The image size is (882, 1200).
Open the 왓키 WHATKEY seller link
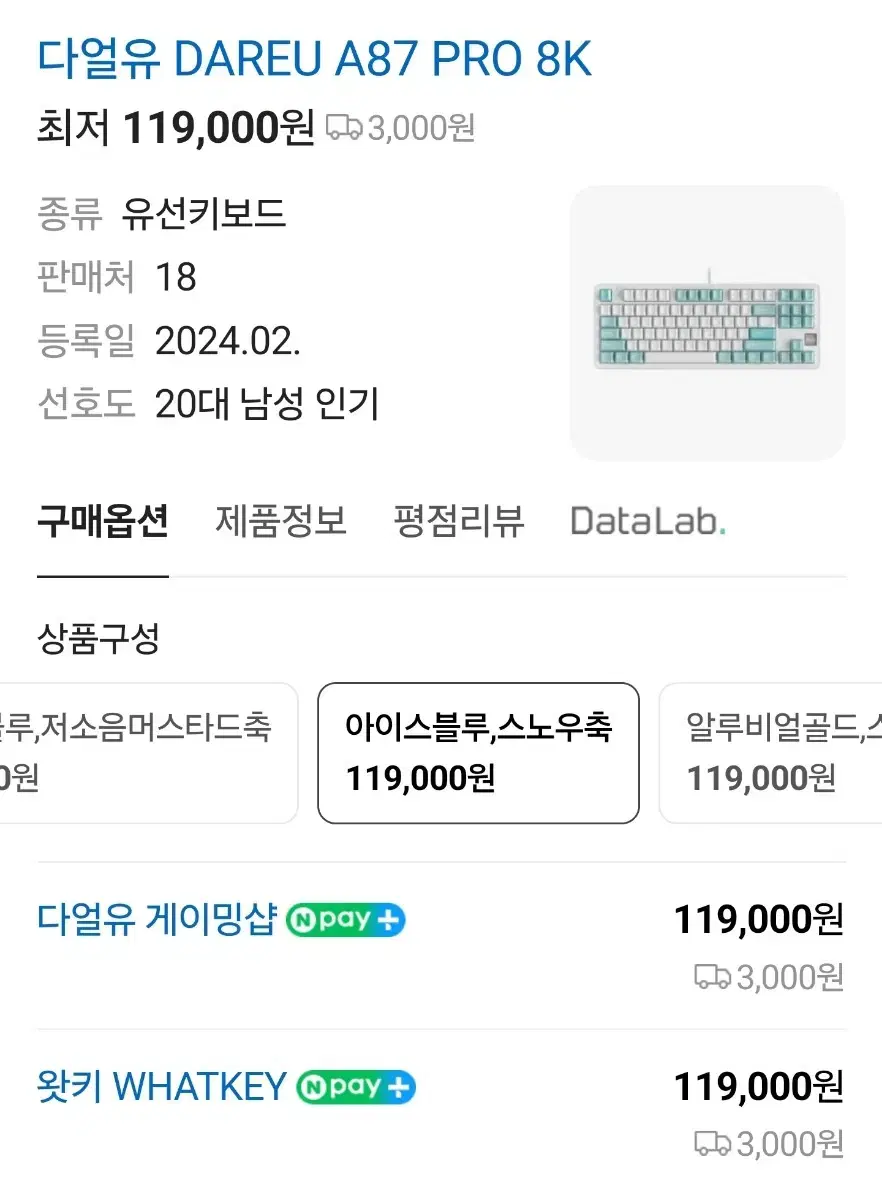click(x=162, y=1085)
